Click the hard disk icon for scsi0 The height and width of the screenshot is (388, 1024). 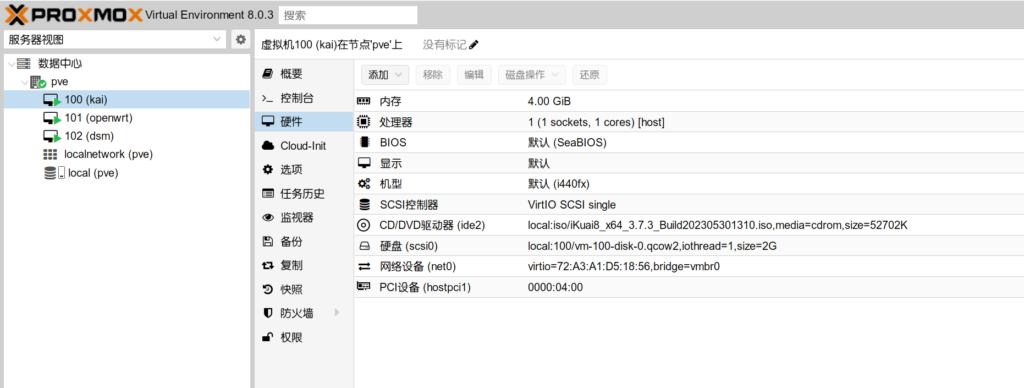[364, 246]
